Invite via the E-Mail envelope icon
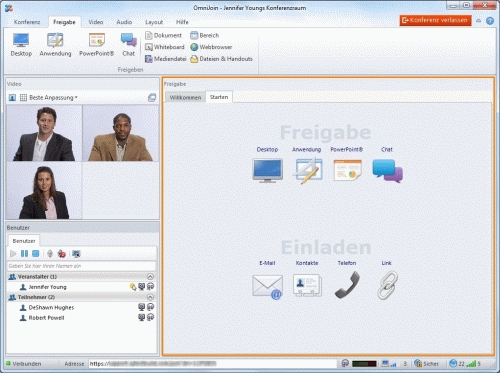 tap(267, 286)
